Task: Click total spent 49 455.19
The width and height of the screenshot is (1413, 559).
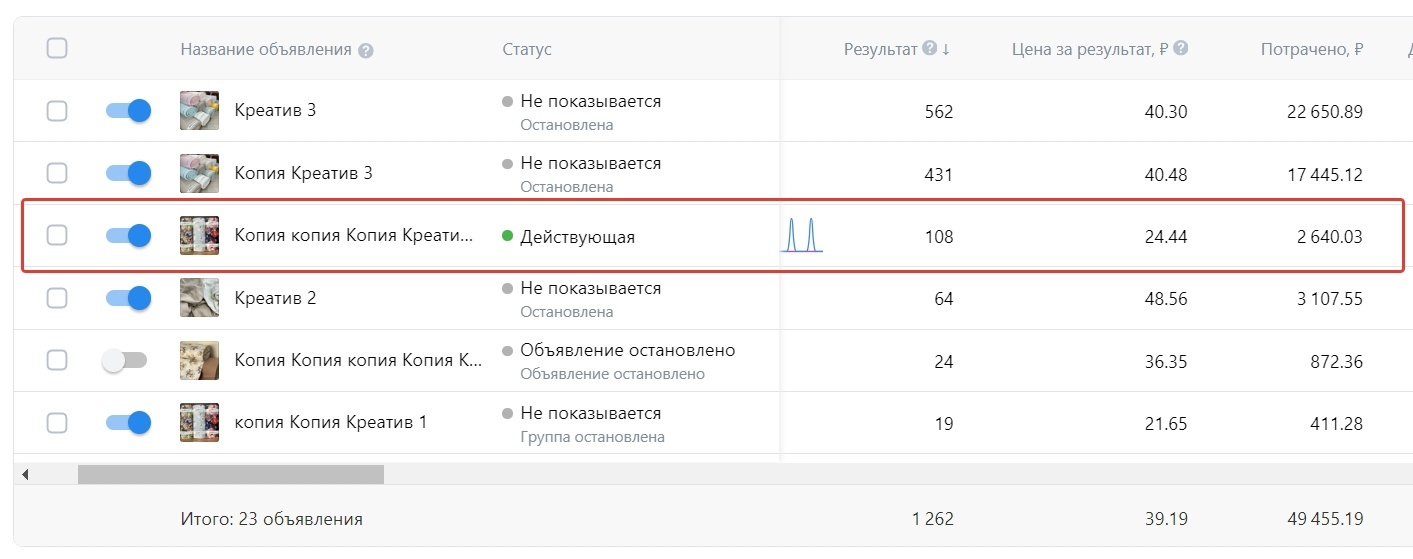Action: [1324, 519]
